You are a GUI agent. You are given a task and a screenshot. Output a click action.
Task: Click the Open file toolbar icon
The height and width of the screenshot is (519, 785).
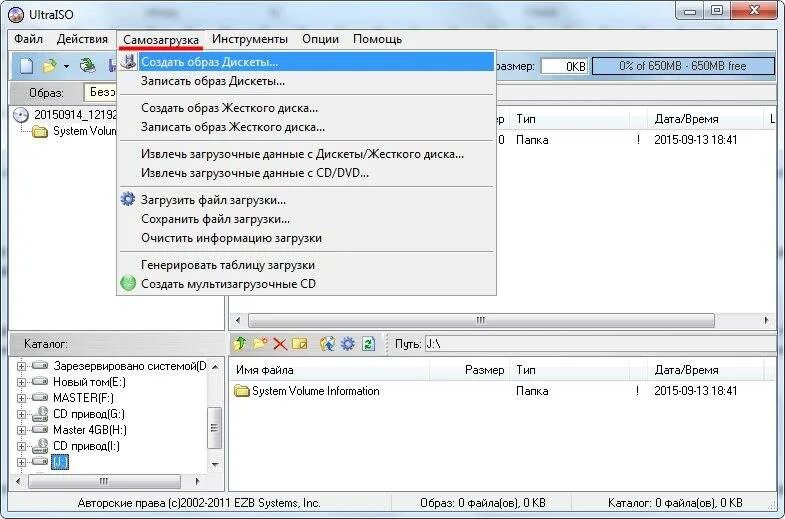(x=50, y=66)
